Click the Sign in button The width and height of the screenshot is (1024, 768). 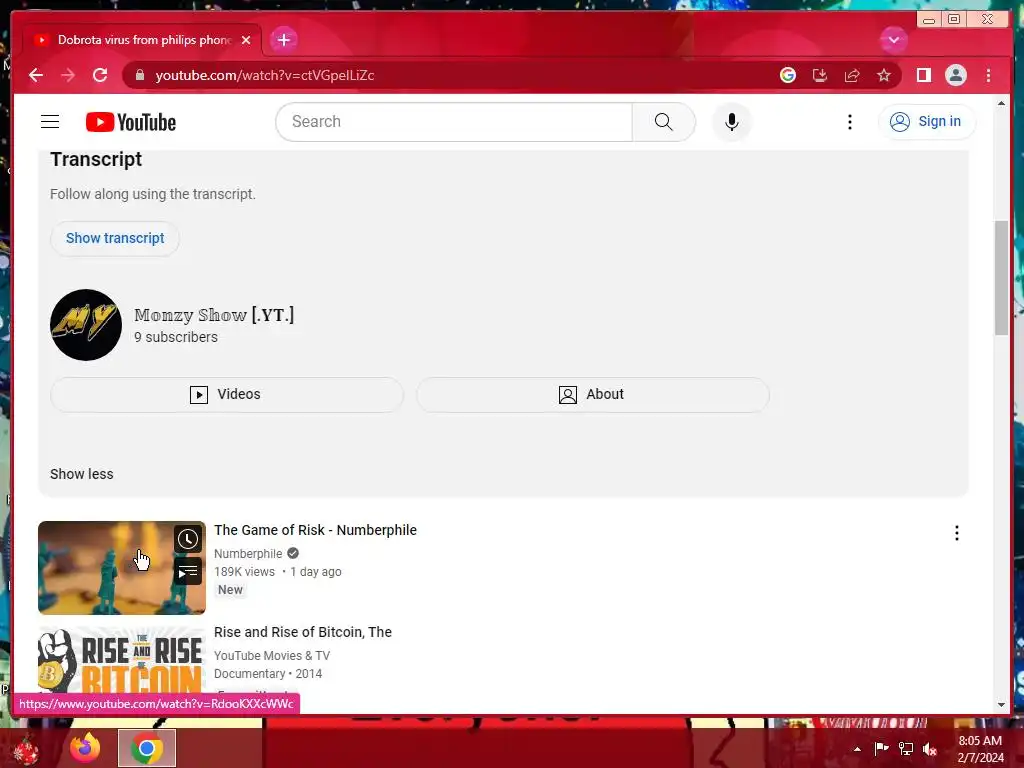927,121
